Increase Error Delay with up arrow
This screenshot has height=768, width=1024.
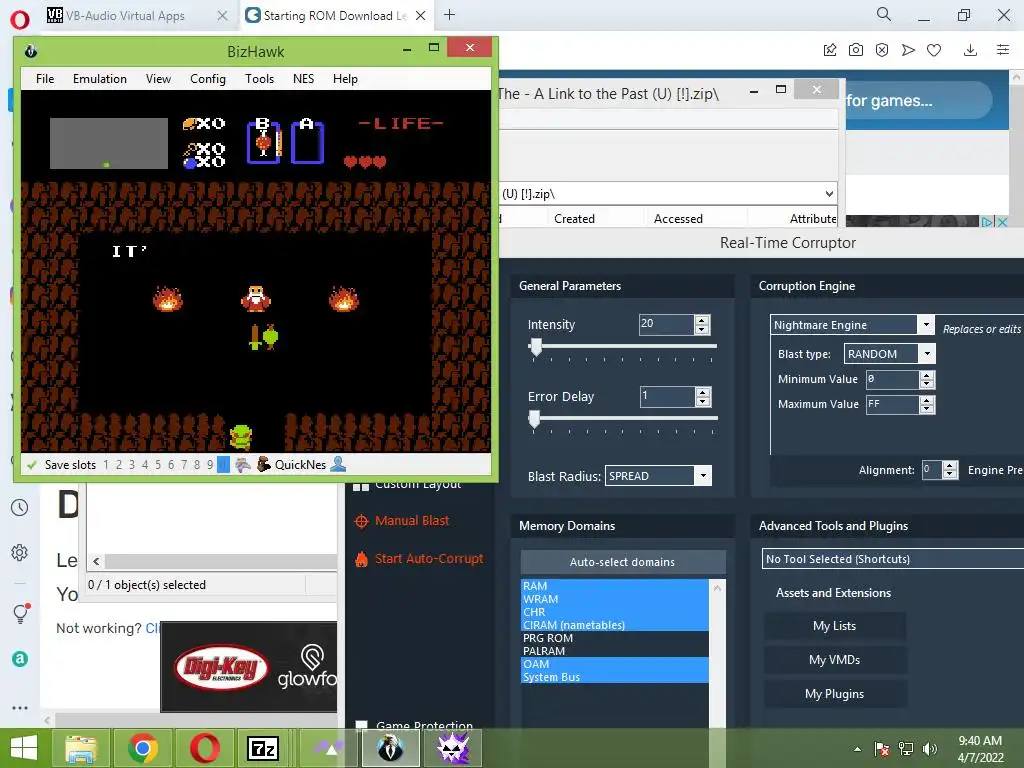click(x=703, y=392)
